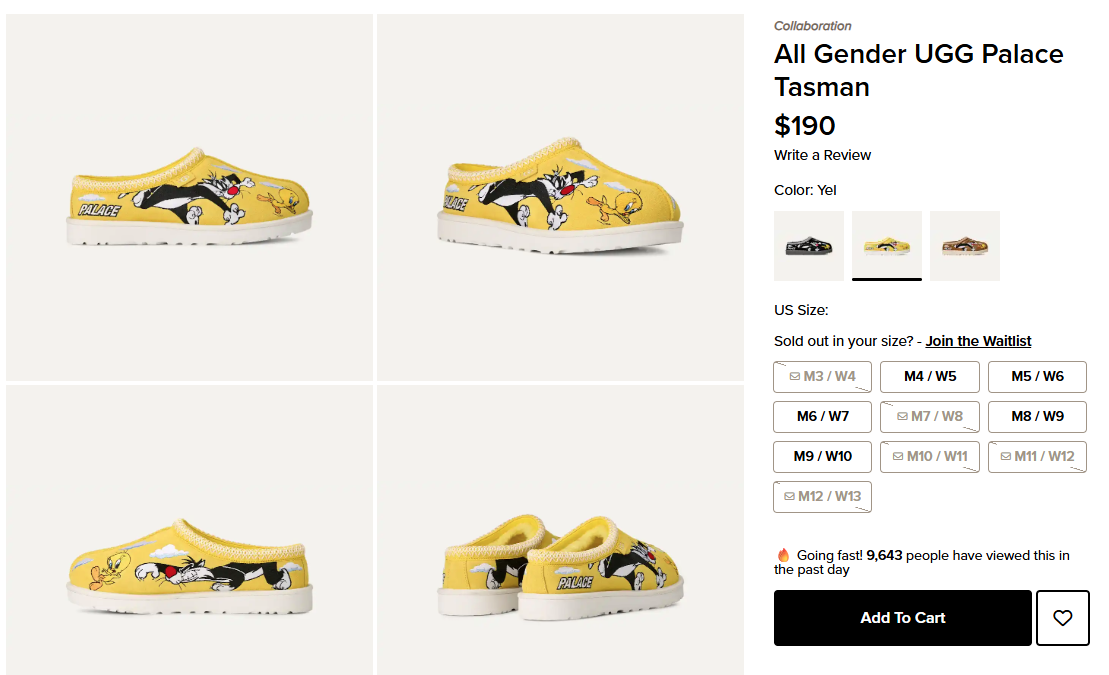This screenshot has width=1109, height=675.
Task: Open the Join the Waitlist link
Action: [x=978, y=341]
